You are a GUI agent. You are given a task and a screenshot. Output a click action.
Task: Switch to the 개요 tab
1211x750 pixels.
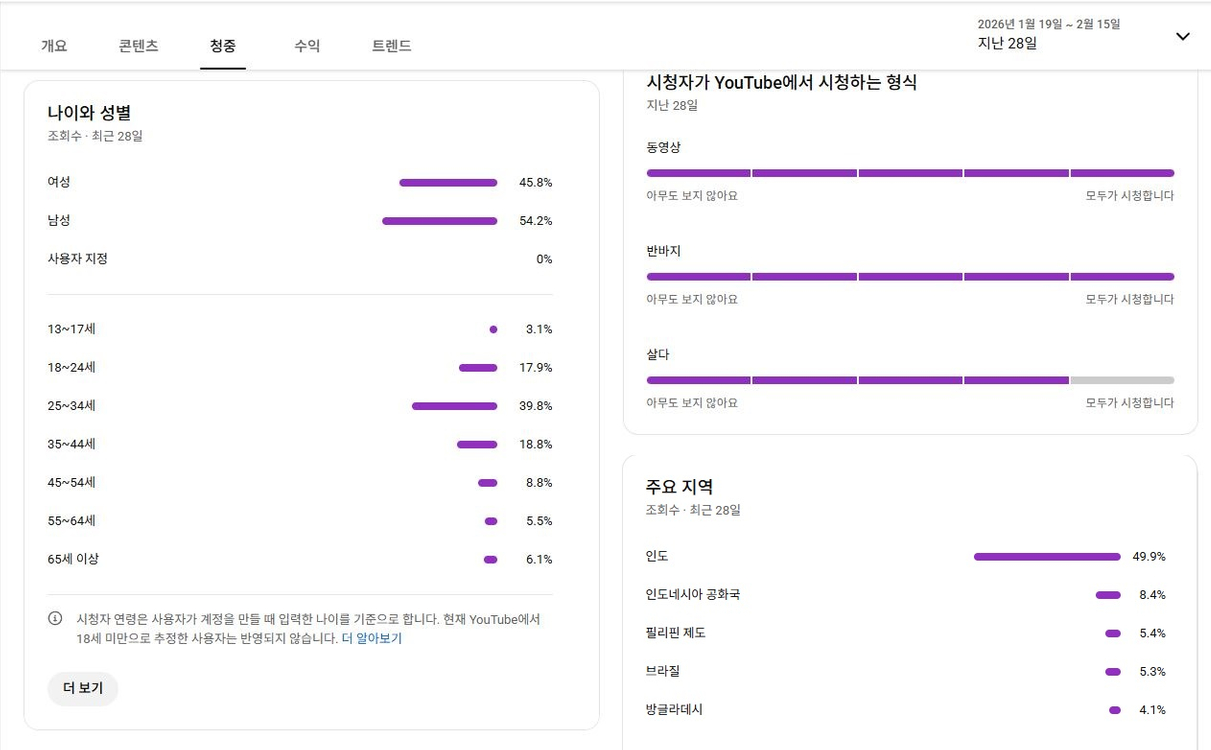coord(54,45)
